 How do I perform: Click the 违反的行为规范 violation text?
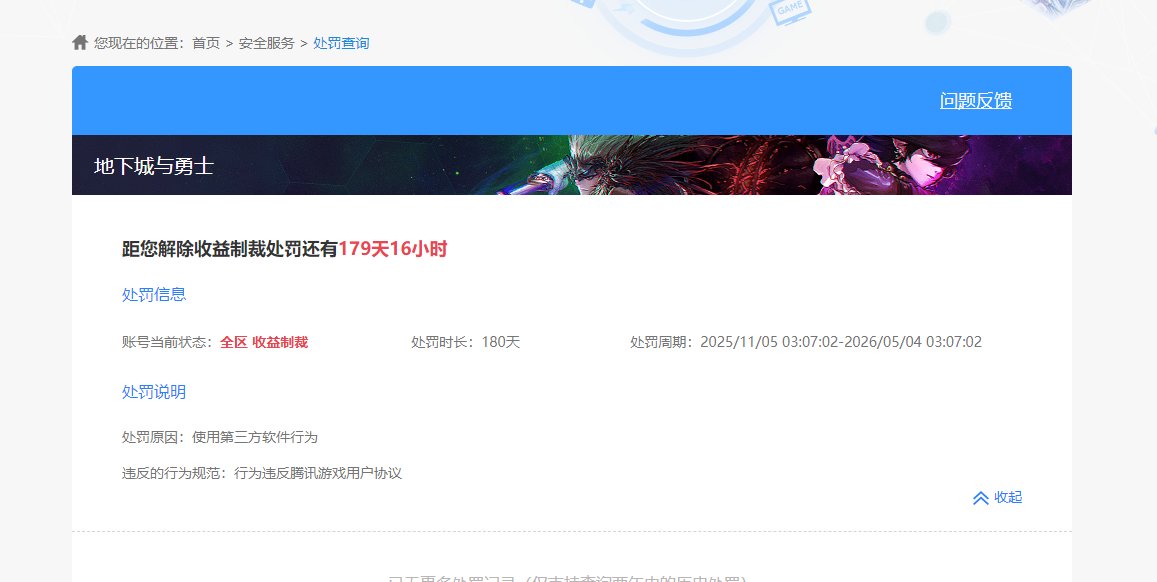click(x=262, y=473)
